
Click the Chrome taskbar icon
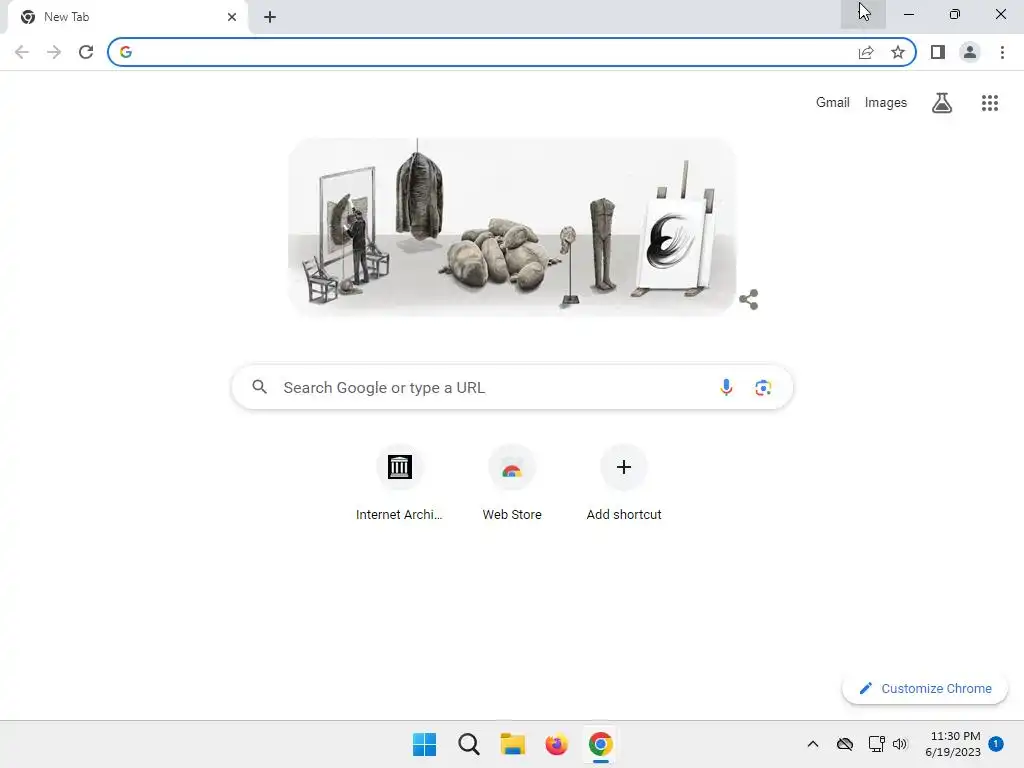(600, 744)
